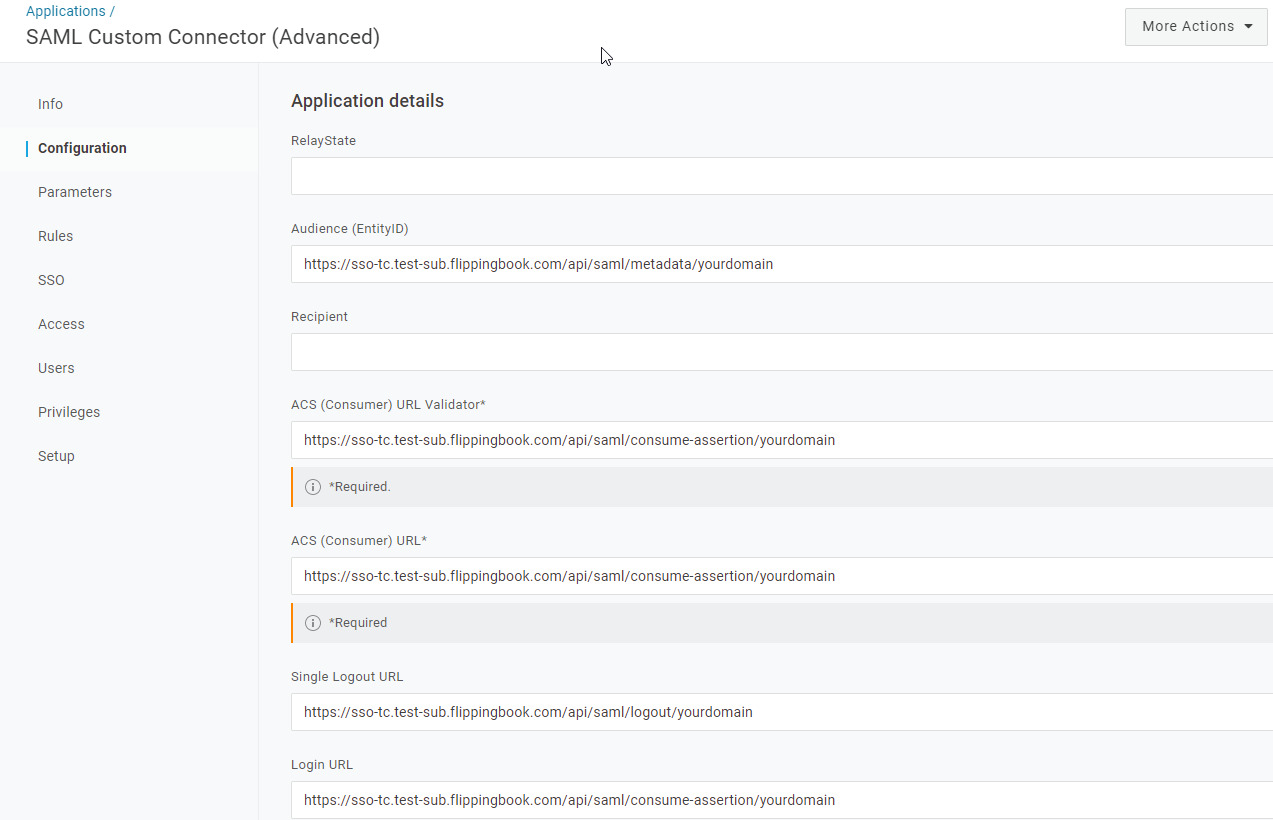Click the info icon under ACS (Consumer) URL field

(313, 623)
